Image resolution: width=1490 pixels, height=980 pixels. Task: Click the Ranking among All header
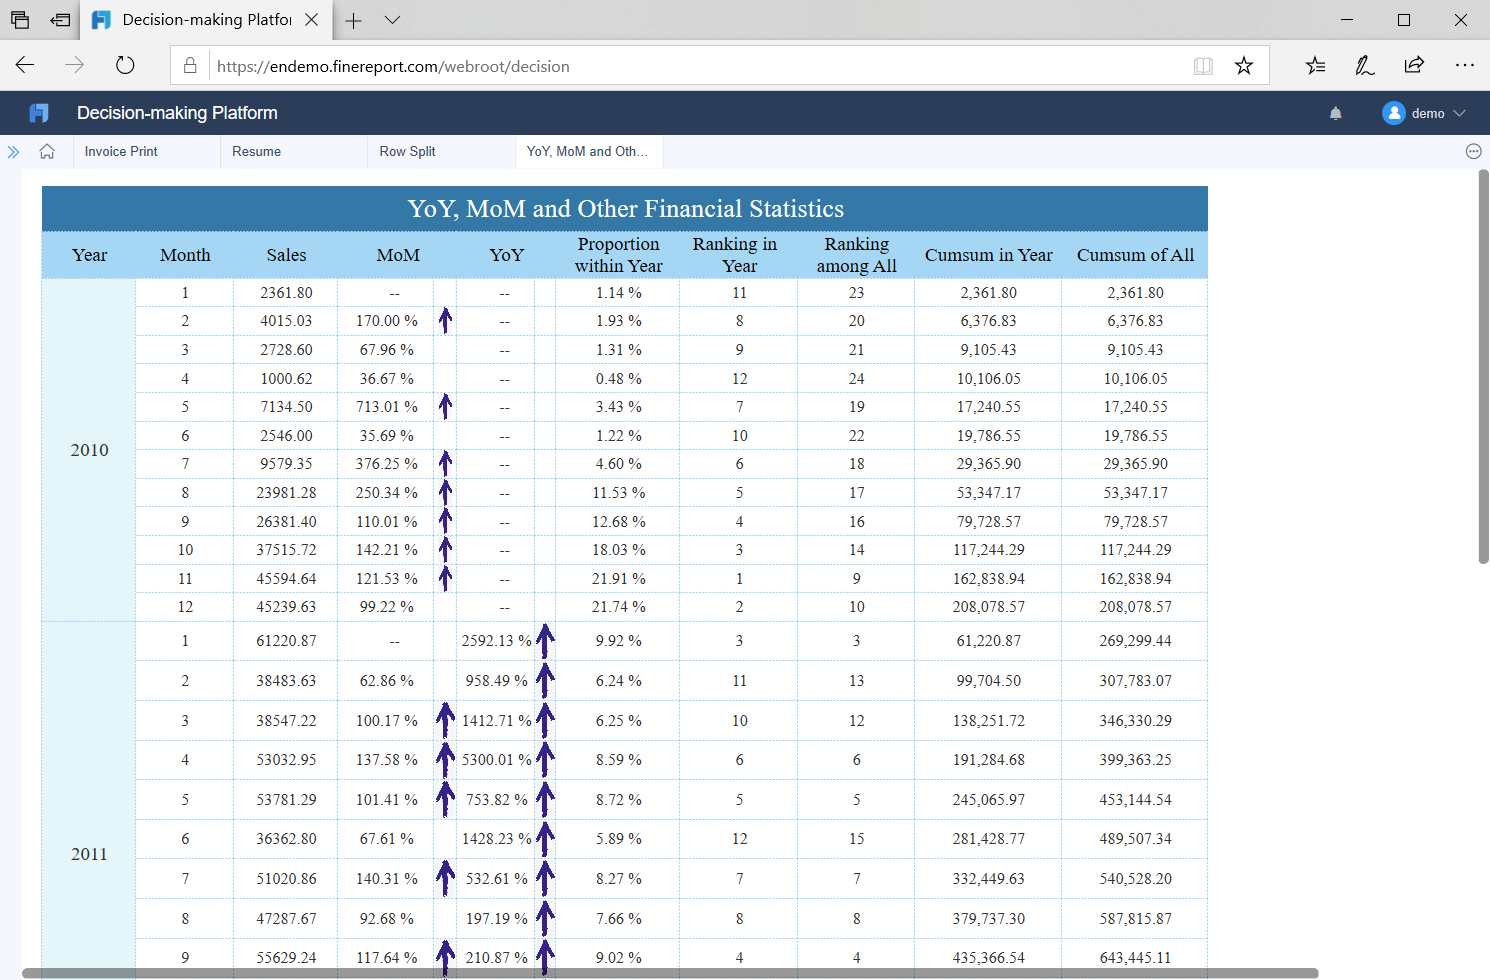coord(856,255)
